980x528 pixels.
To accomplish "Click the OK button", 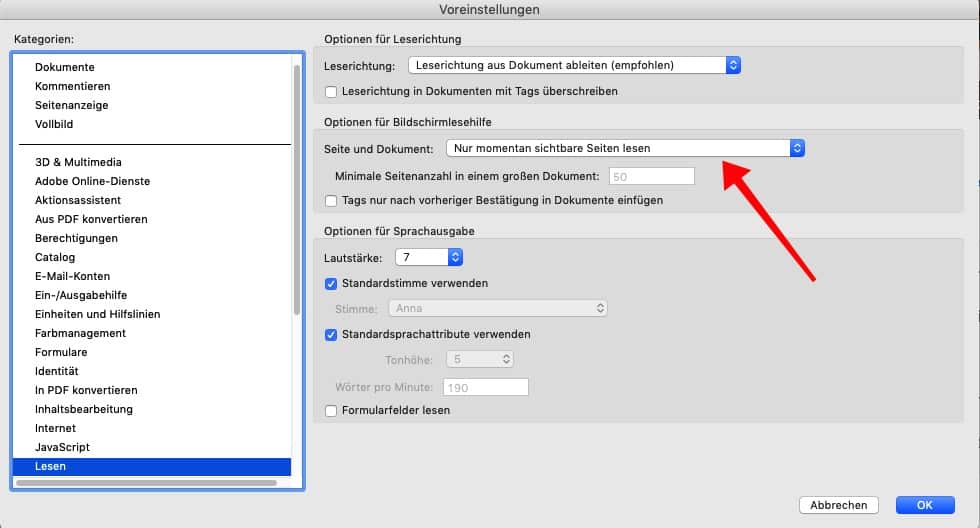I will point(924,505).
